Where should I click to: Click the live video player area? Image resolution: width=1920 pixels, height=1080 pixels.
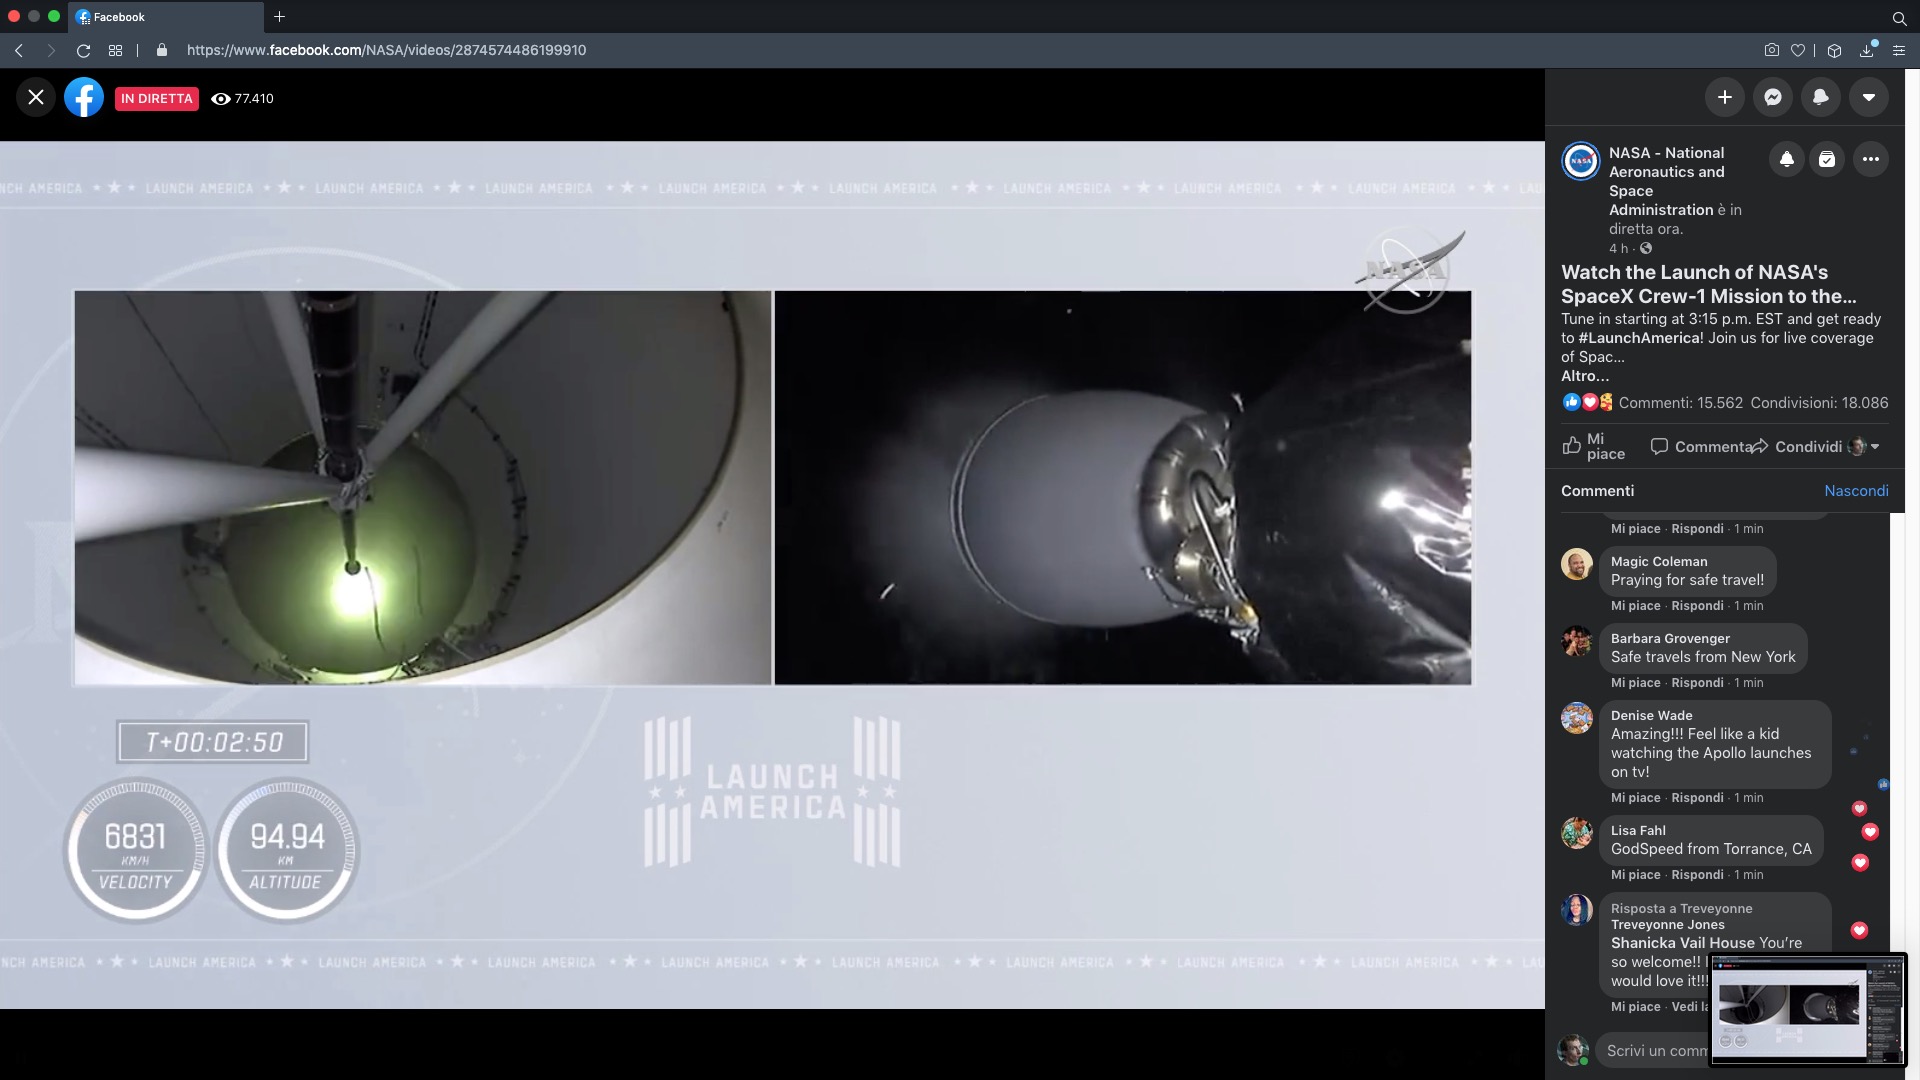coord(772,574)
